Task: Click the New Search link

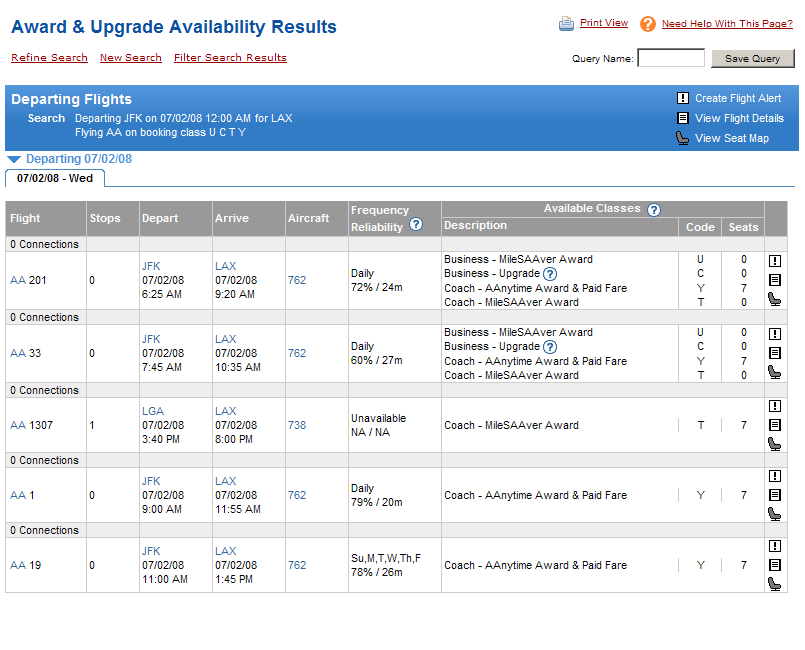Action: click(130, 58)
